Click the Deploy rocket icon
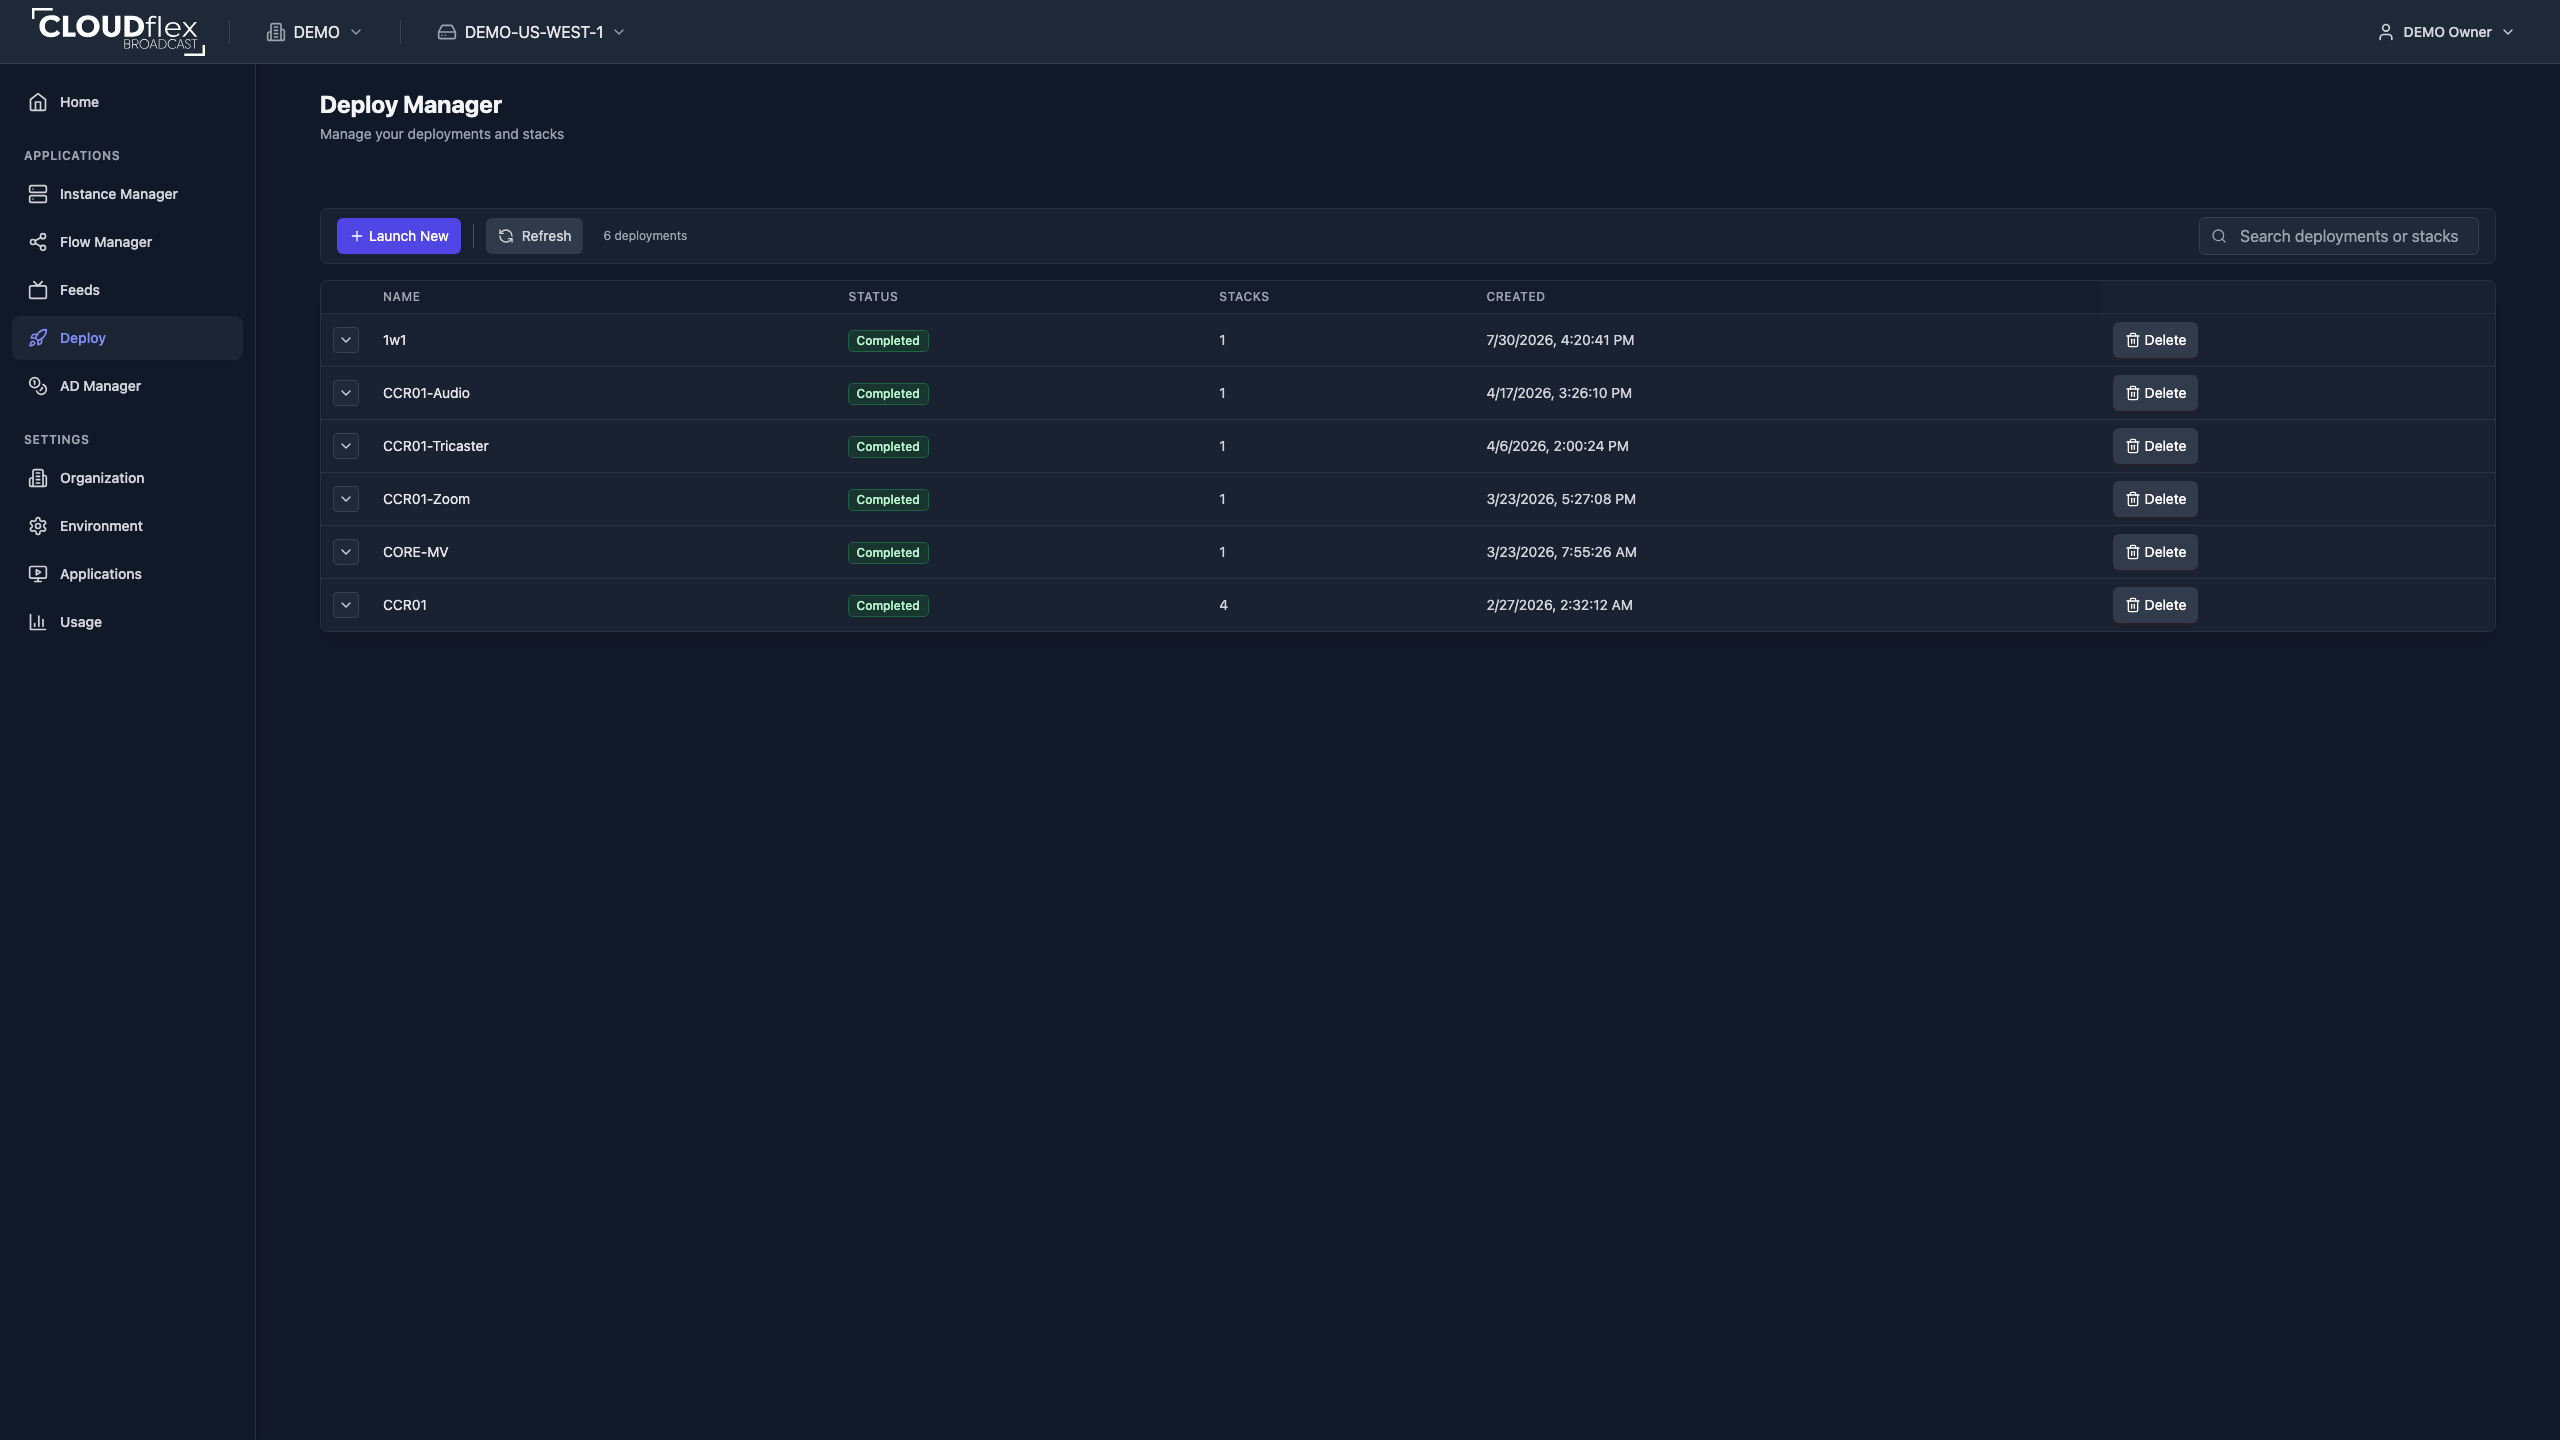 tap(38, 338)
